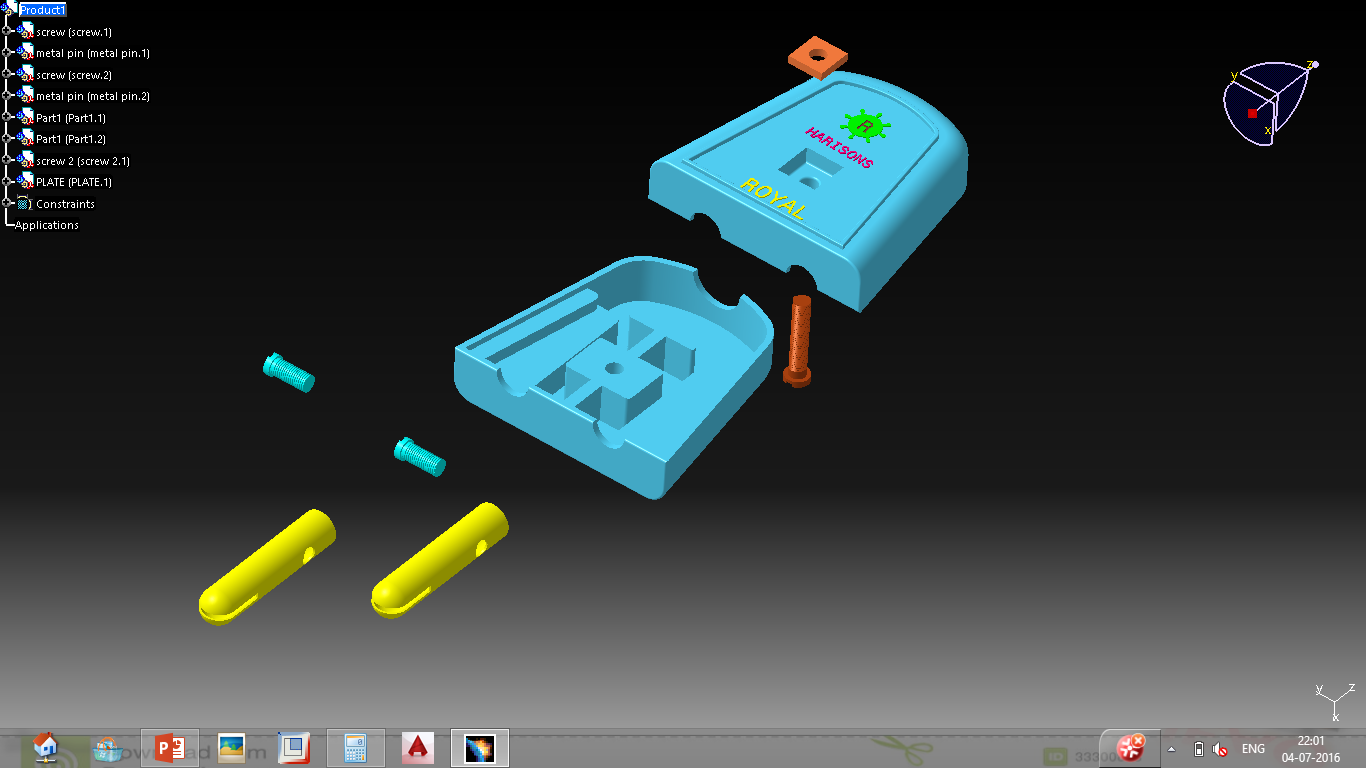Click the Part1.2 component icon
Image resolution: width=1366 pixels, height=768 pixels.
(25, 138)
